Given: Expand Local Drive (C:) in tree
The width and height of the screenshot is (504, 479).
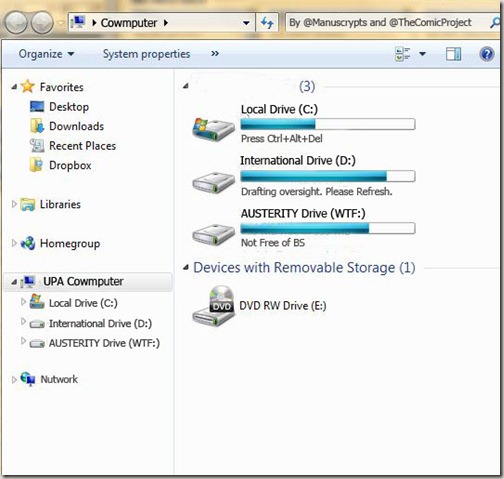Looking at the screenshot, I should coord(23,302).
